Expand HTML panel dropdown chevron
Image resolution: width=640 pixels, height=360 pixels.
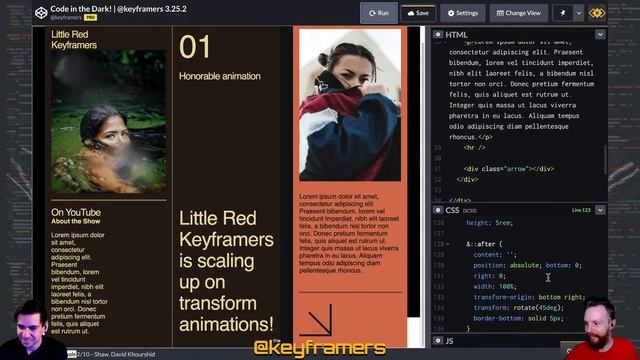(600, 34)
